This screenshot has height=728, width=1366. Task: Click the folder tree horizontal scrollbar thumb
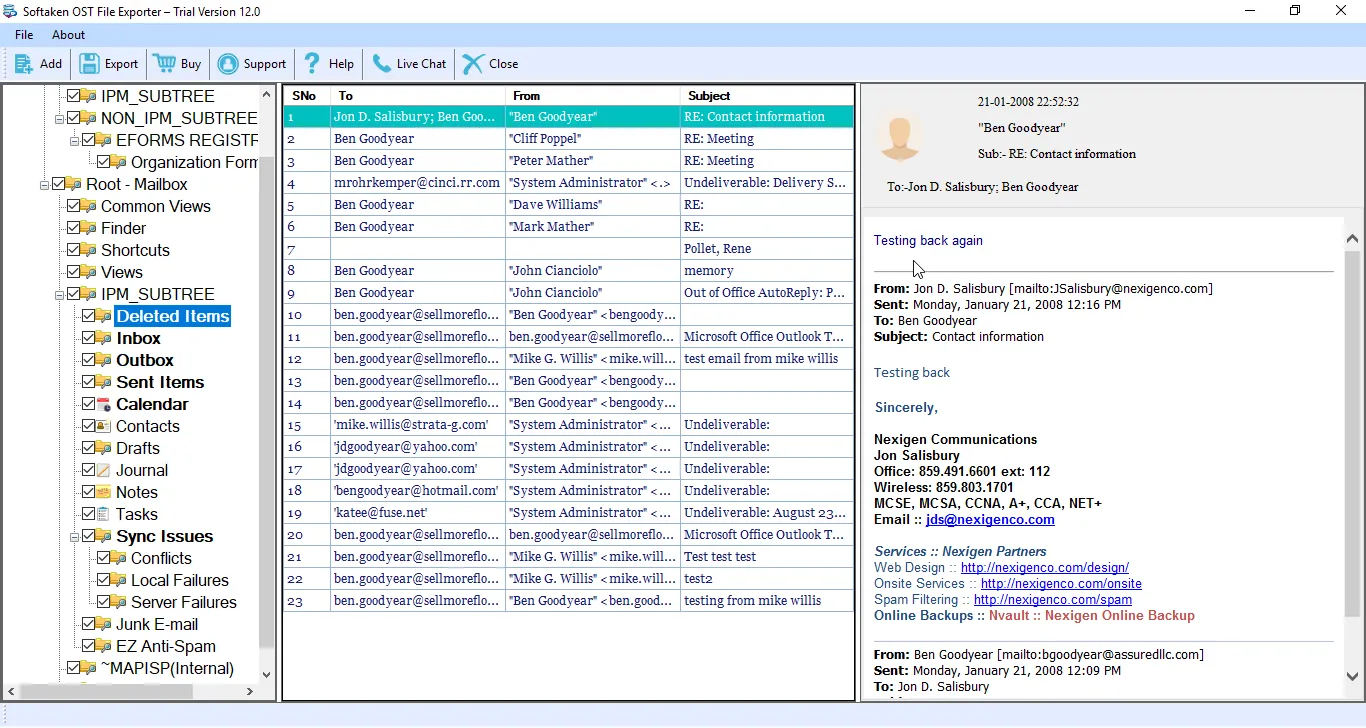[106, 691]
